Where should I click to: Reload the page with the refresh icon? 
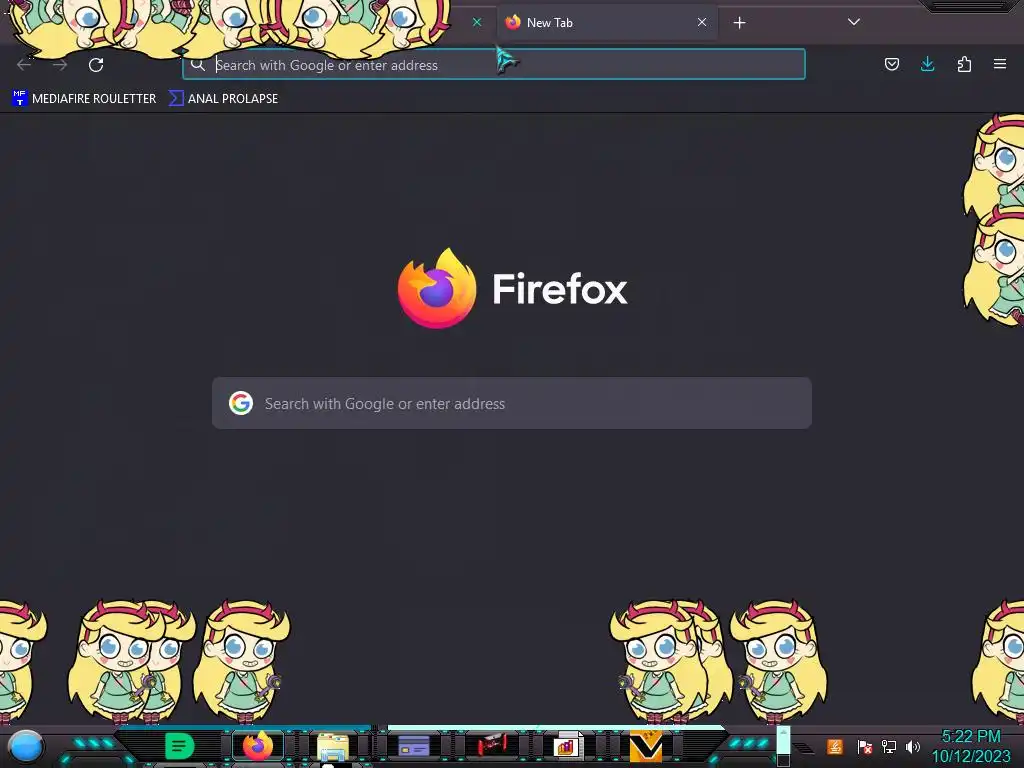[x=96, y=65]
